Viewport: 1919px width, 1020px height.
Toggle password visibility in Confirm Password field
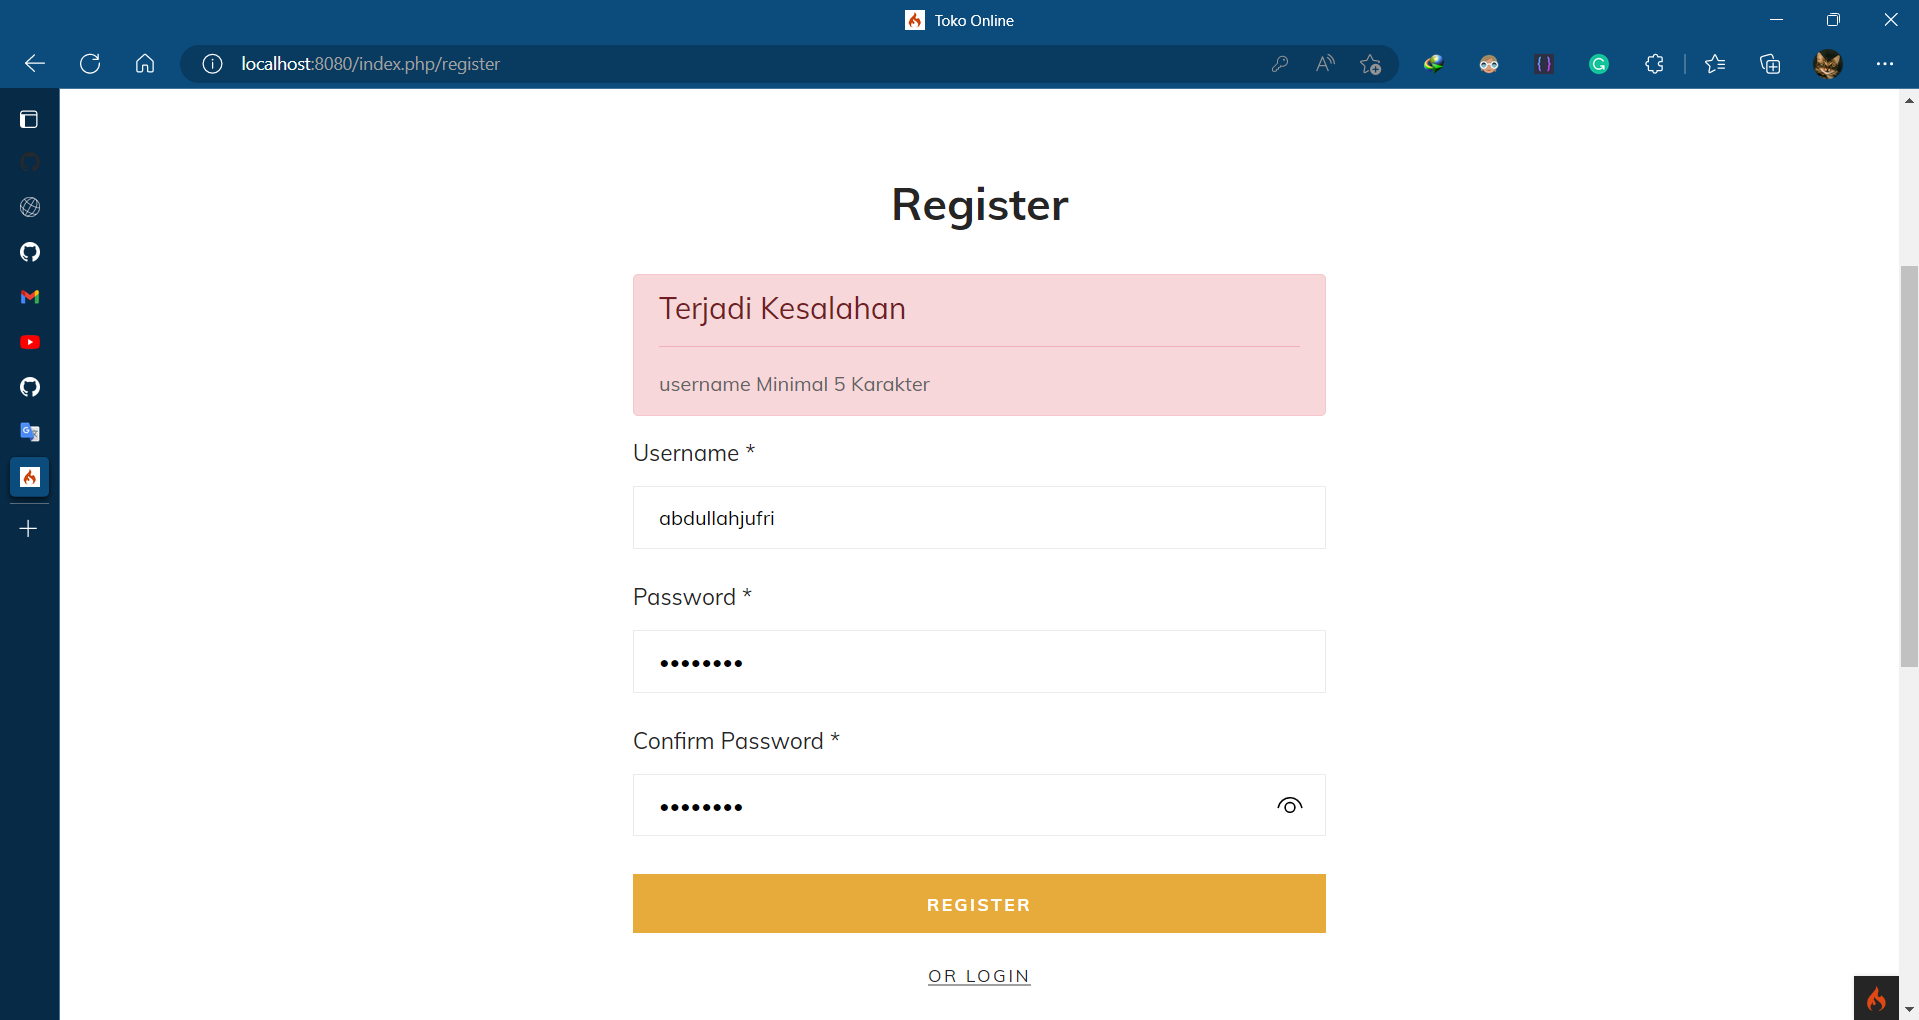pyautogui.click(x=1289, y=805)
